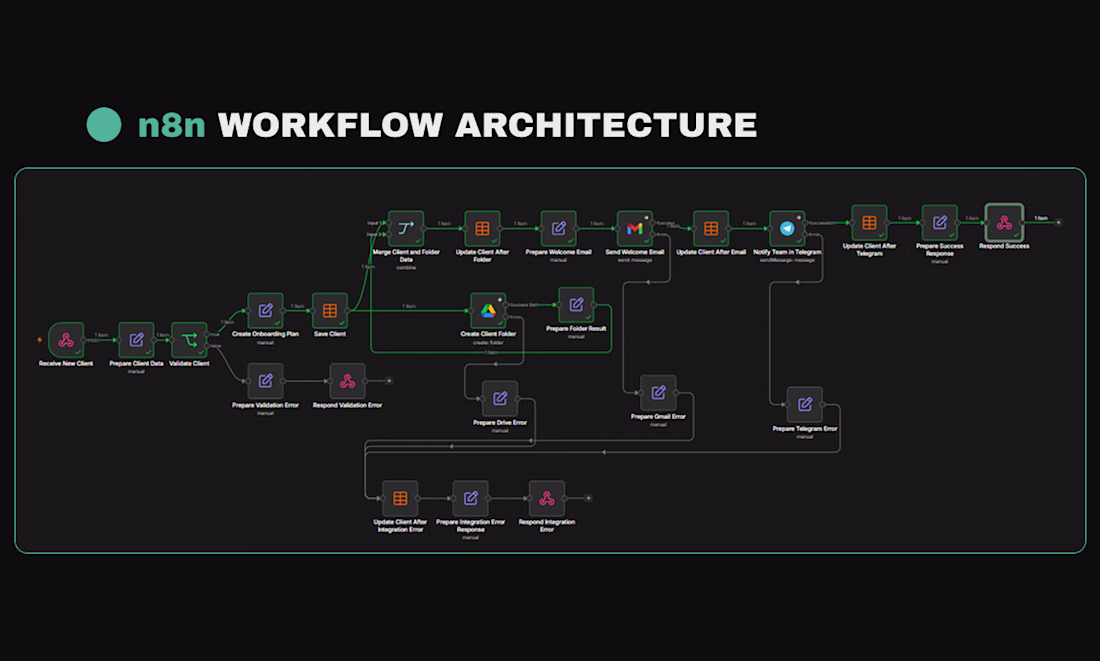The height and width of the screenshot is (661, 1100).
Task: Click the Respond Success webhook node
Action: coord(1004,223)
